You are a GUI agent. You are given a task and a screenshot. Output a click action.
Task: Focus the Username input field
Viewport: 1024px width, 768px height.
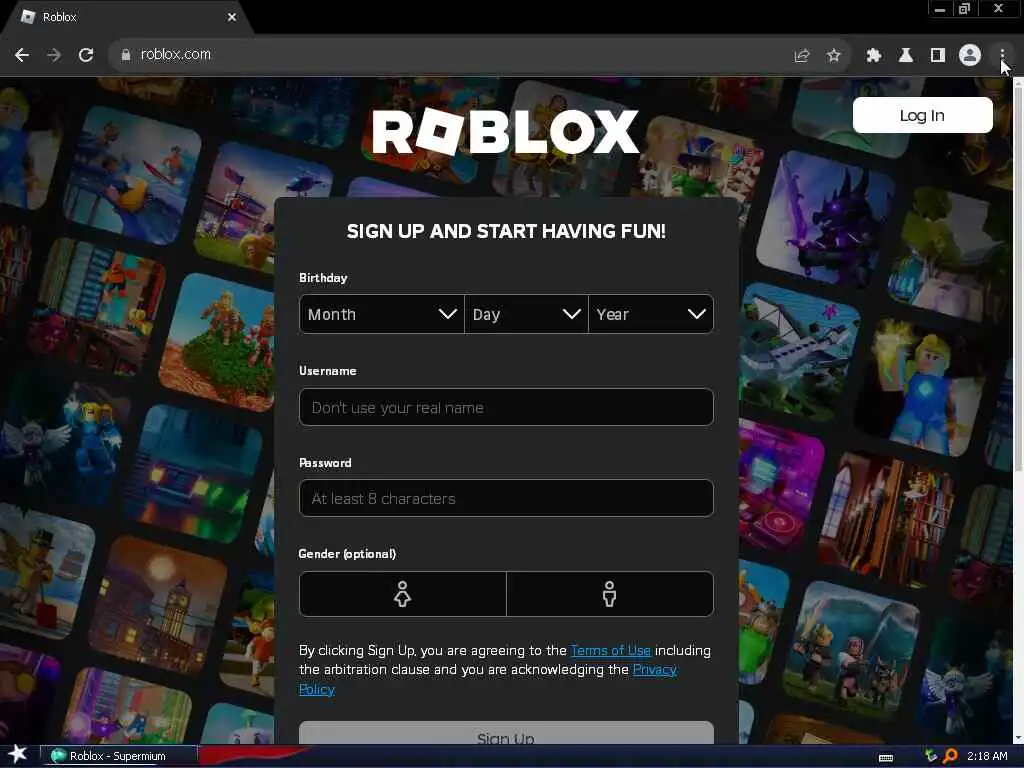point(506,408)
